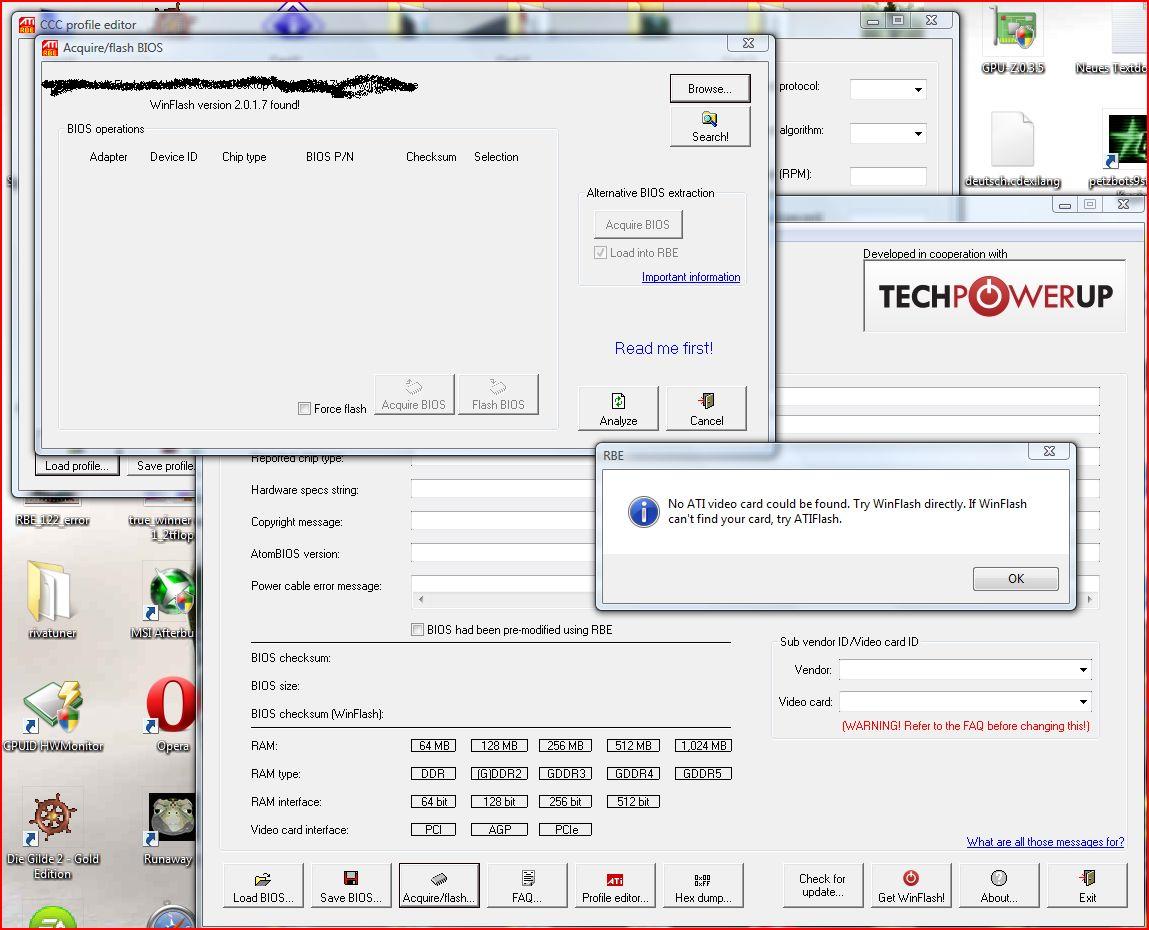Open the rivatuner folder on desktop
Image resolution: width=1149 pixels, height=930 pixels.
pos(51,601)
